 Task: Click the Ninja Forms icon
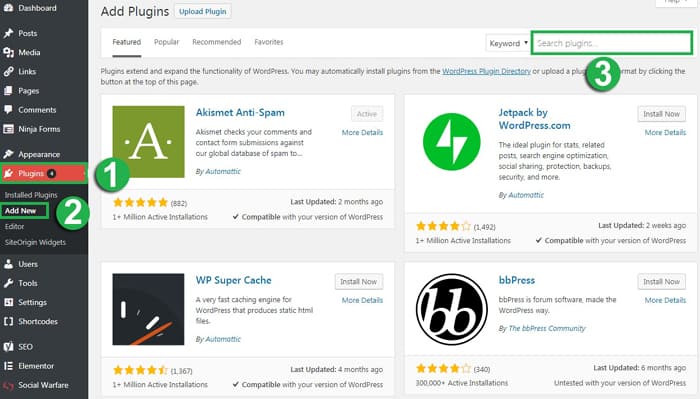point(8,129)
